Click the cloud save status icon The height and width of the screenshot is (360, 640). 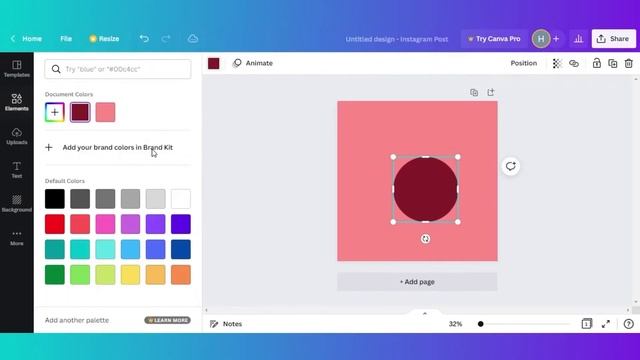[x=193, y=39]
